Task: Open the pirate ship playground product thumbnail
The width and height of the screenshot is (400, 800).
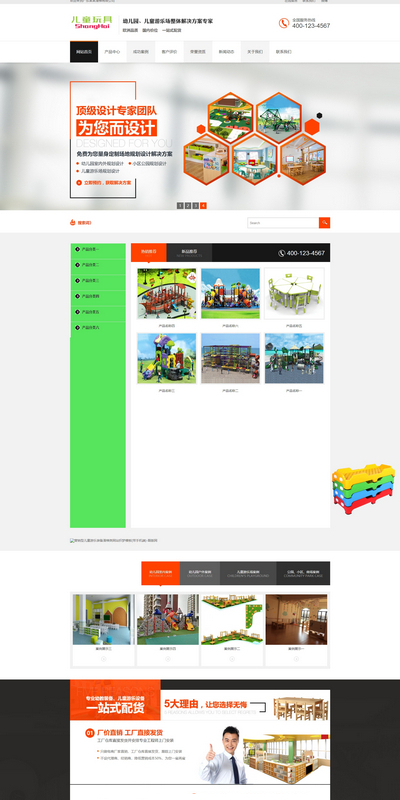Action: pyautogui.click(x=166, y=293)
